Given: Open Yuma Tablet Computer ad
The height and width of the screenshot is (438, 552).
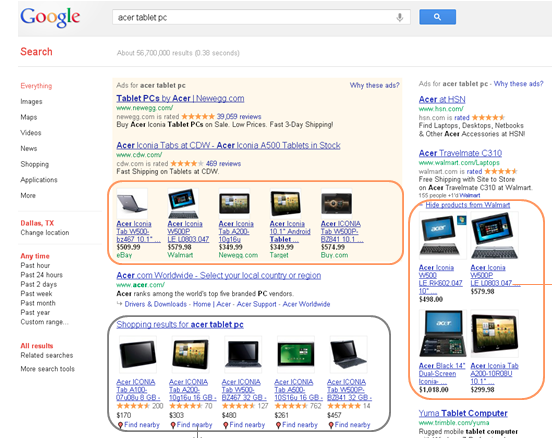Looking at the screenshot, I should pyautogui.click(x=463, y=413).
